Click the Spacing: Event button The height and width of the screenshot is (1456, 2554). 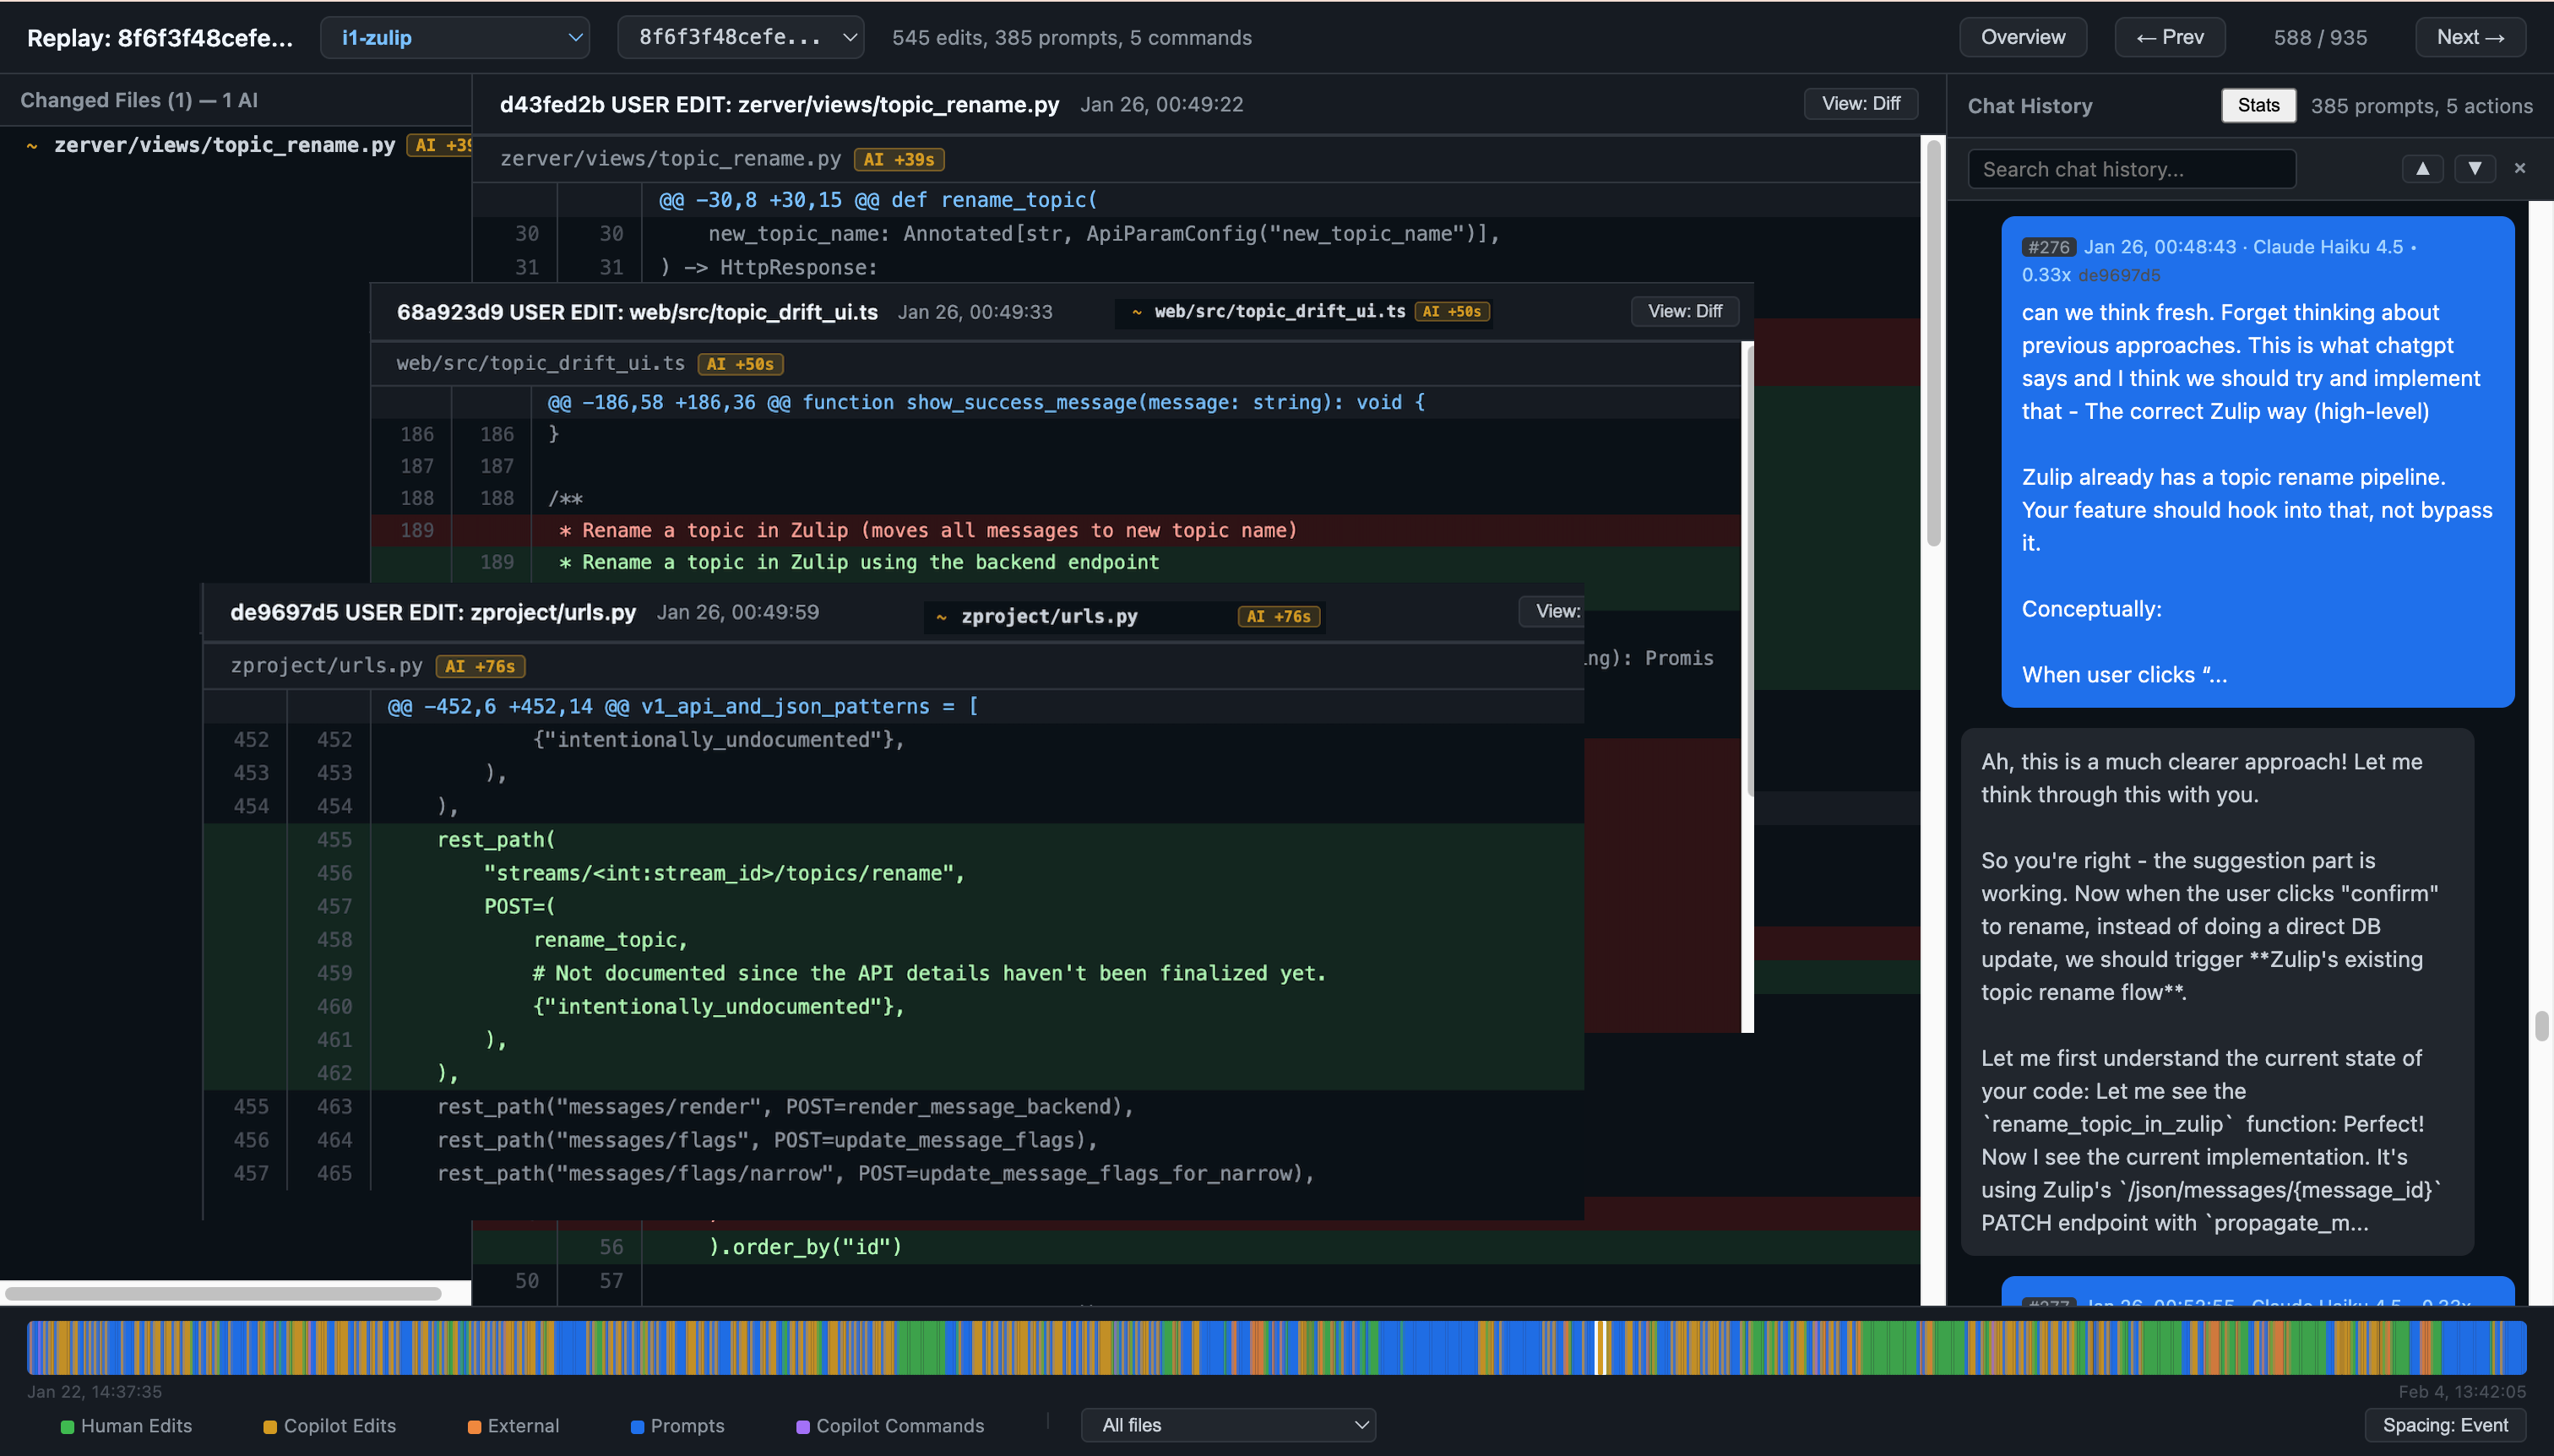click(2445, 1425)
